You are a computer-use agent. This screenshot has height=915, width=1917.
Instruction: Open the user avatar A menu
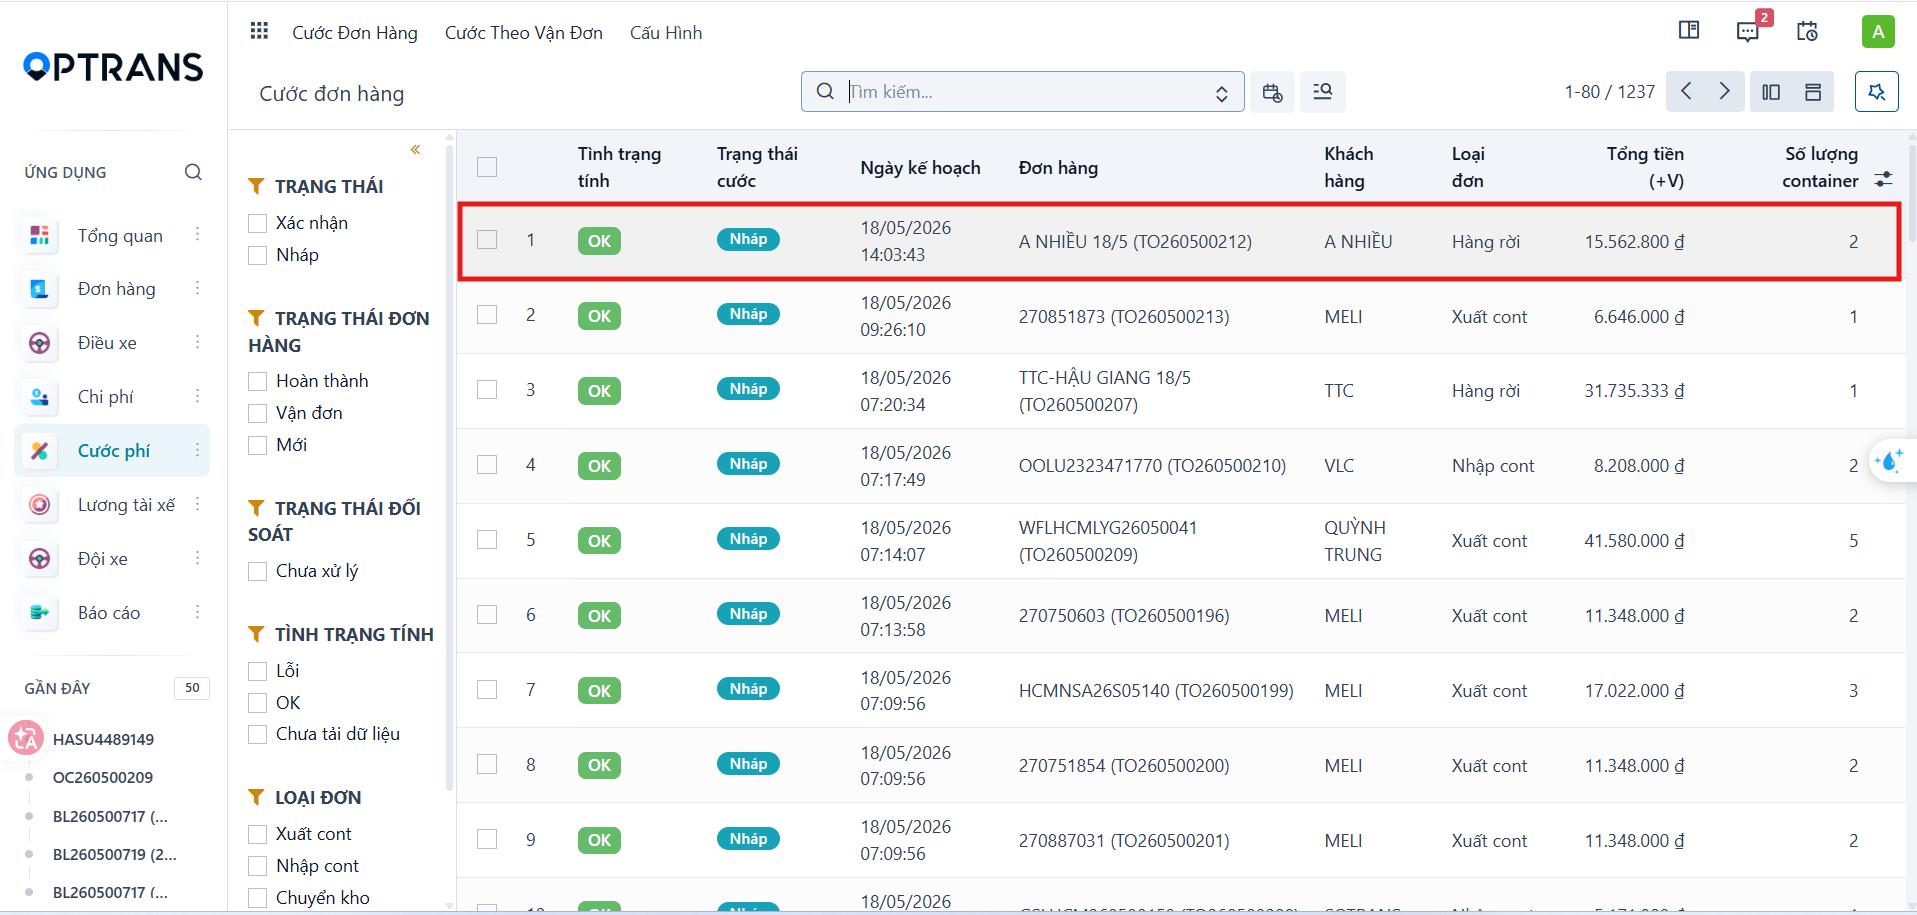(x=1878, y=31)
